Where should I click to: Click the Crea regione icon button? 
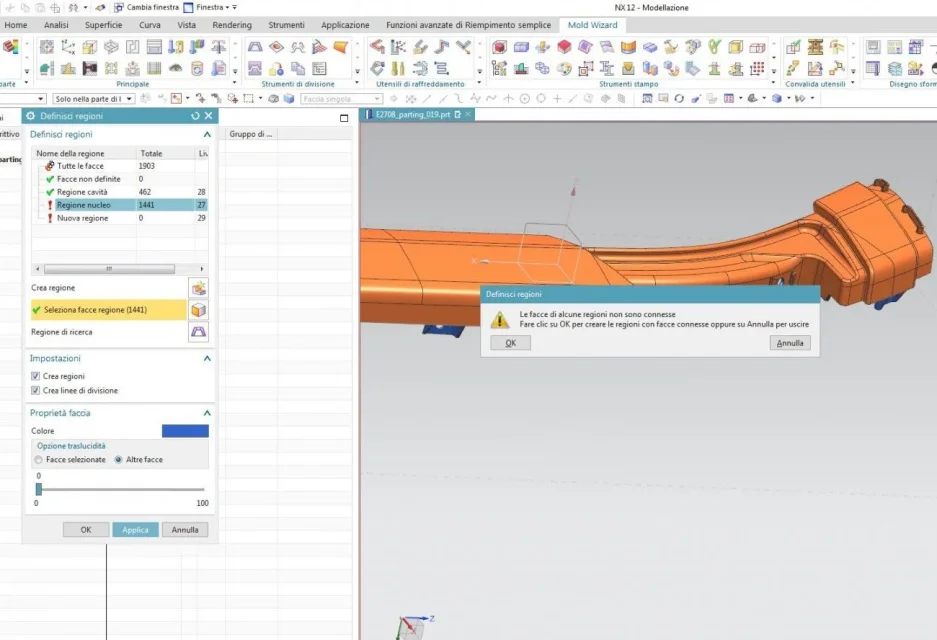(x=198, y=288)
